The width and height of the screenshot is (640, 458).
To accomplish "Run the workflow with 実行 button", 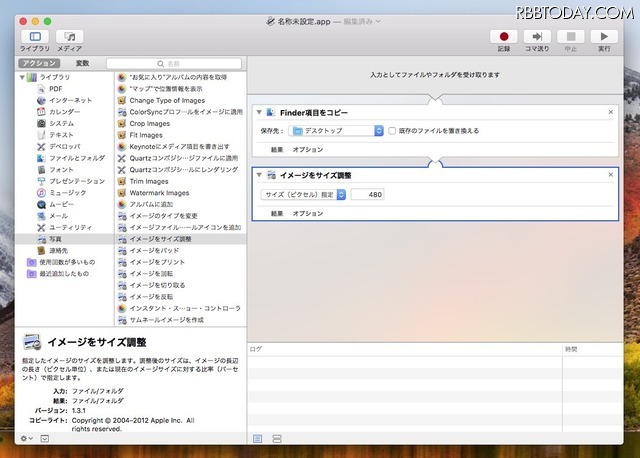I will pos(604,37).
